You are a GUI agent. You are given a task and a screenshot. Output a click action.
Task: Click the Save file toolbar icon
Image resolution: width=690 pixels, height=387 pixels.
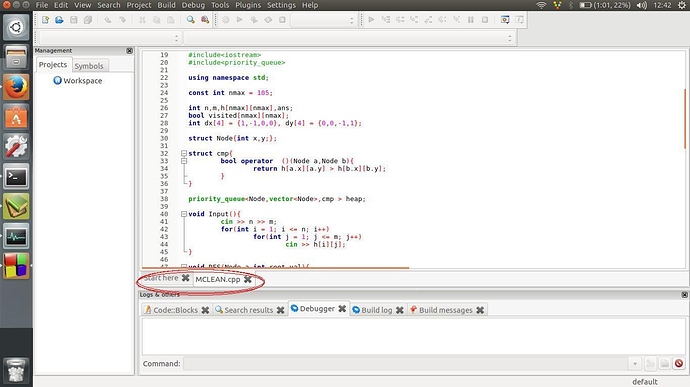73,20
